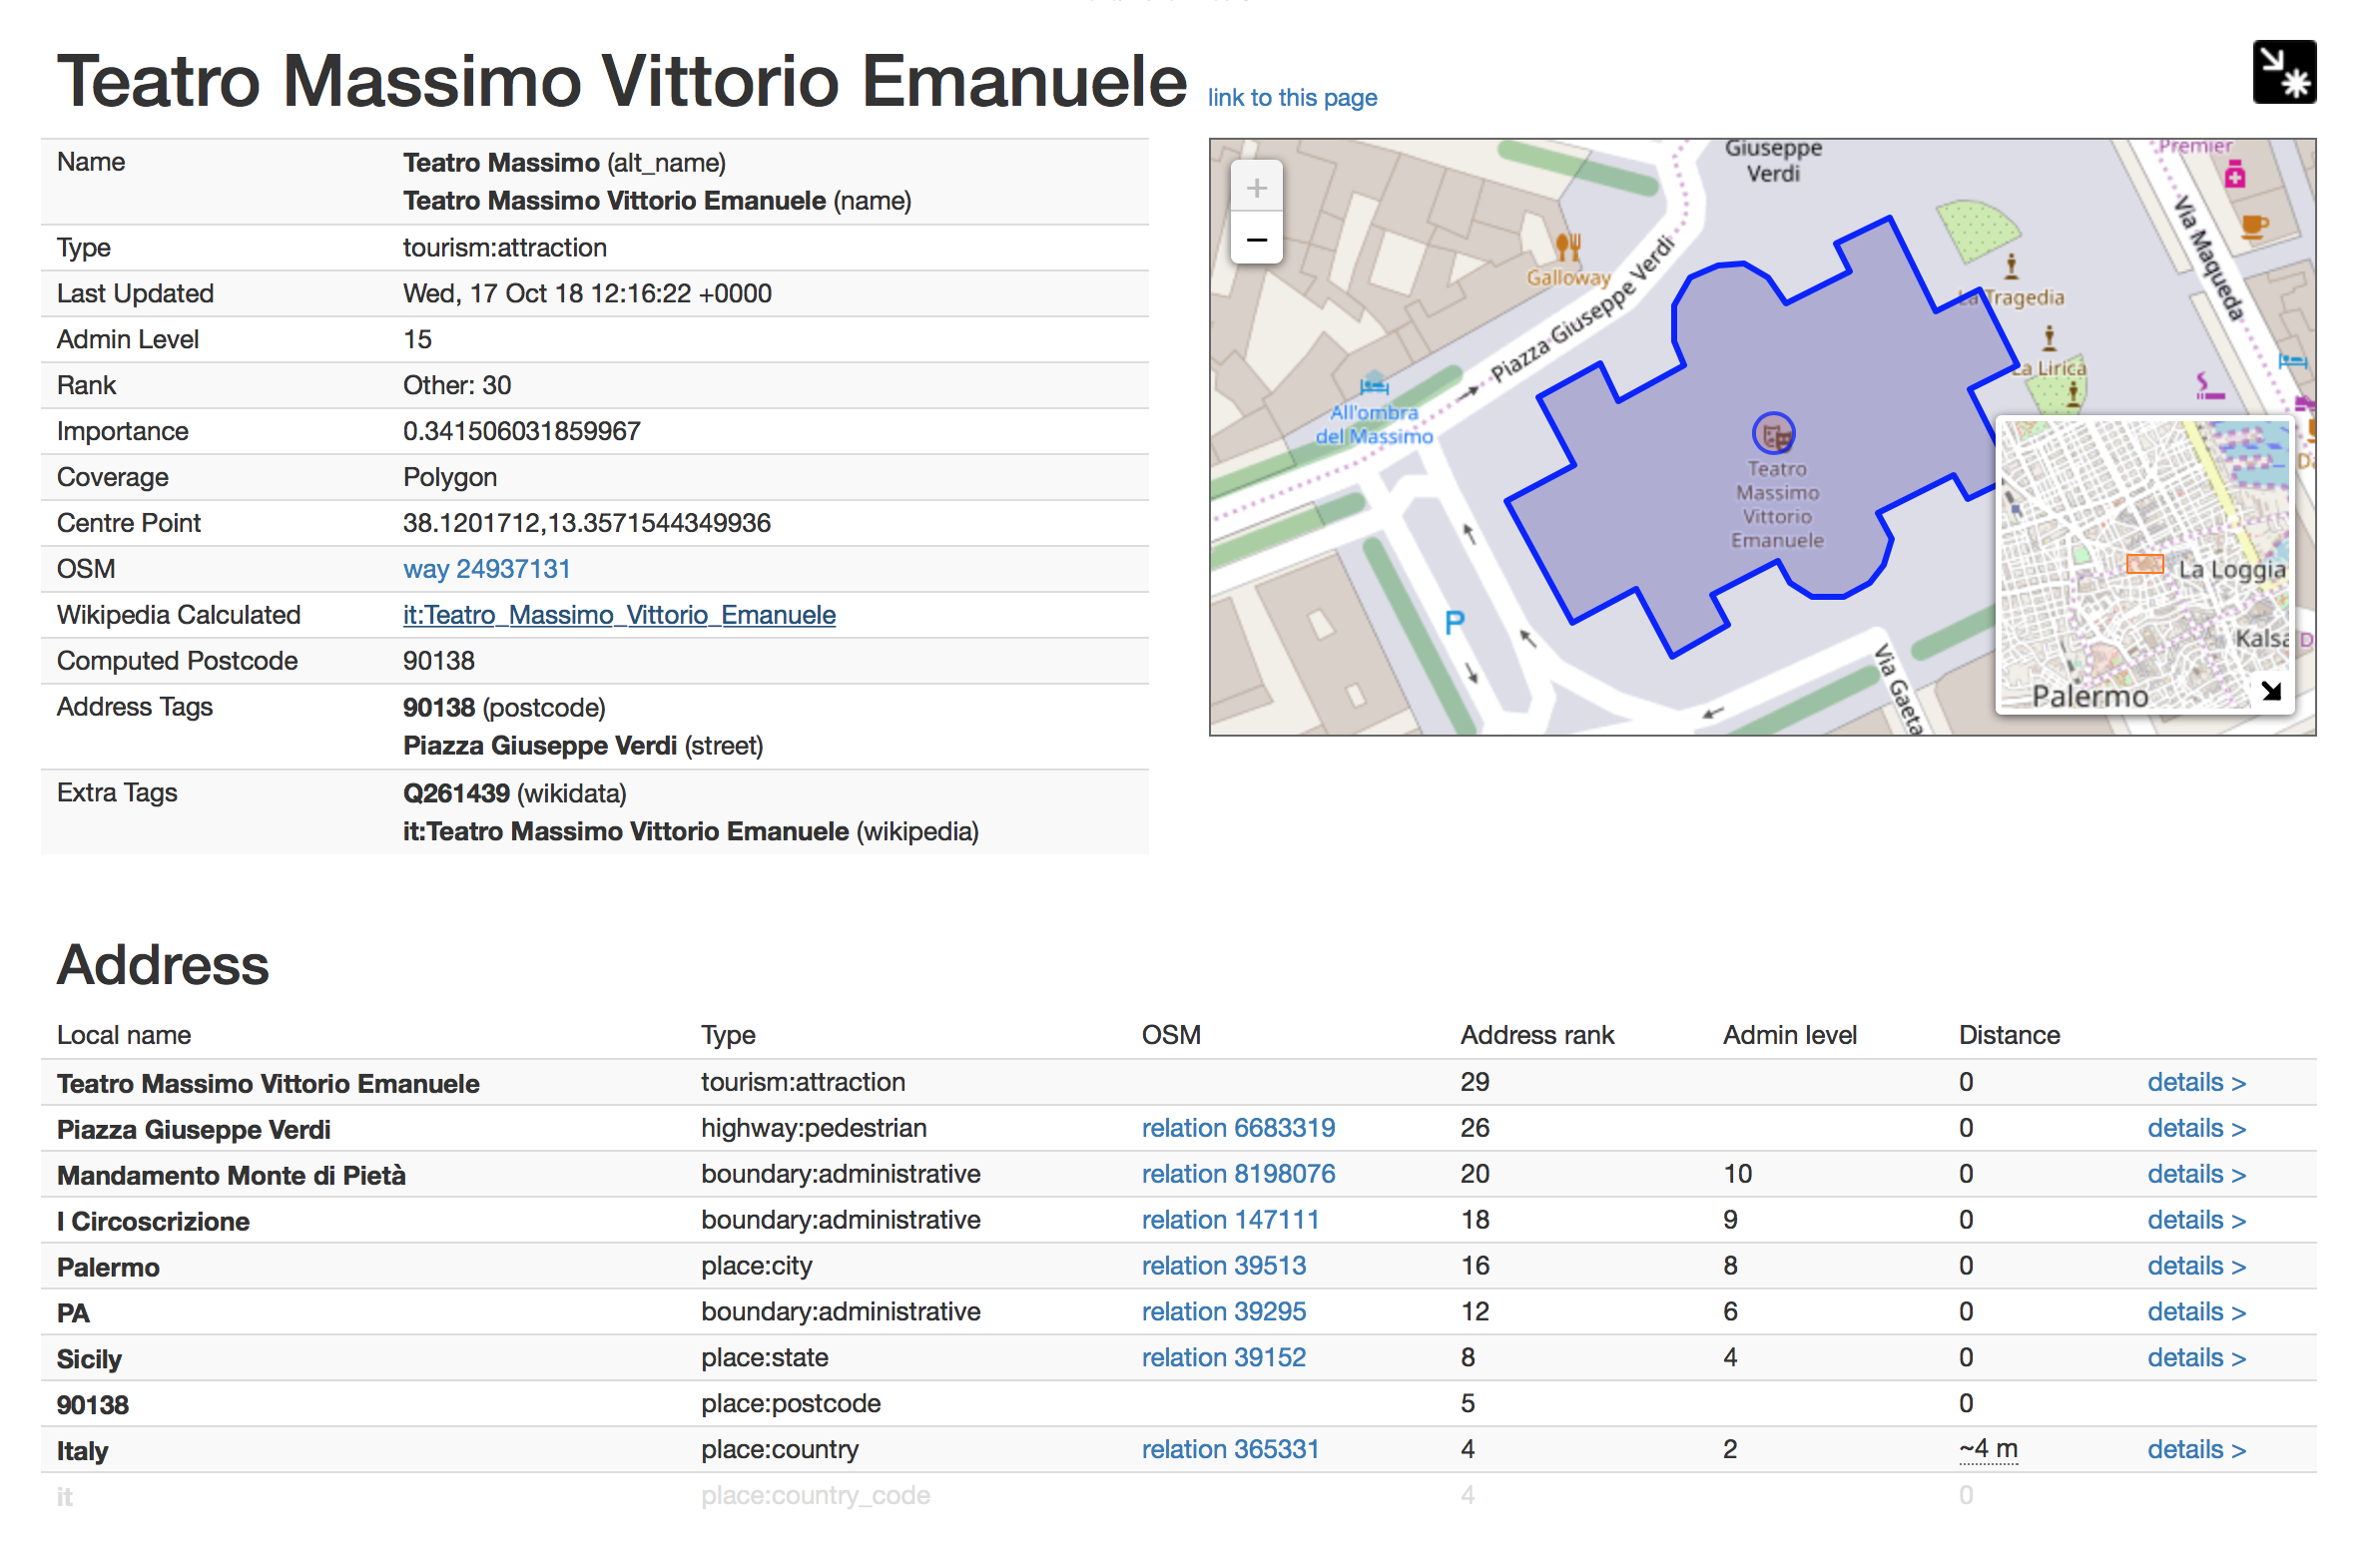This screenshot has height=1551, width=2380.
Task: Click the La Tragedia statue icon
Action: 2010,267
